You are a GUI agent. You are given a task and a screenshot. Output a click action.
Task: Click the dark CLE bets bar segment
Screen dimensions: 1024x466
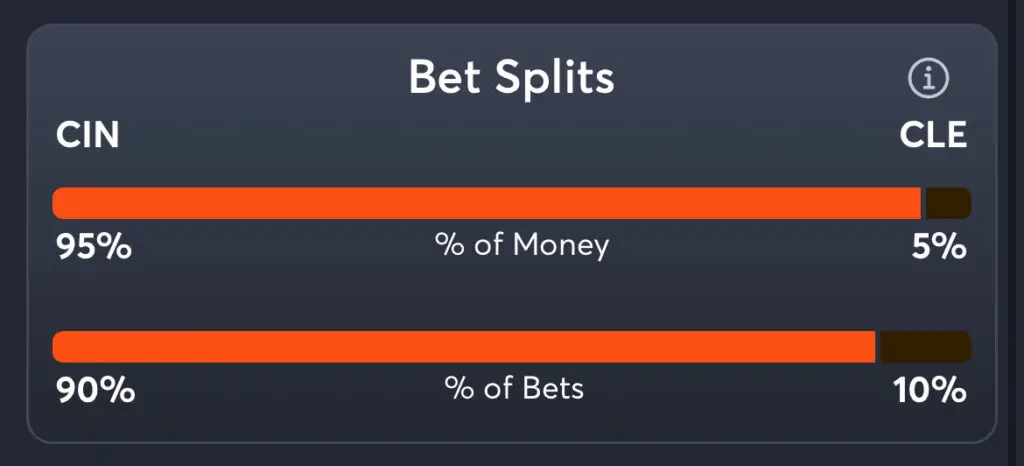click(926, 347)
